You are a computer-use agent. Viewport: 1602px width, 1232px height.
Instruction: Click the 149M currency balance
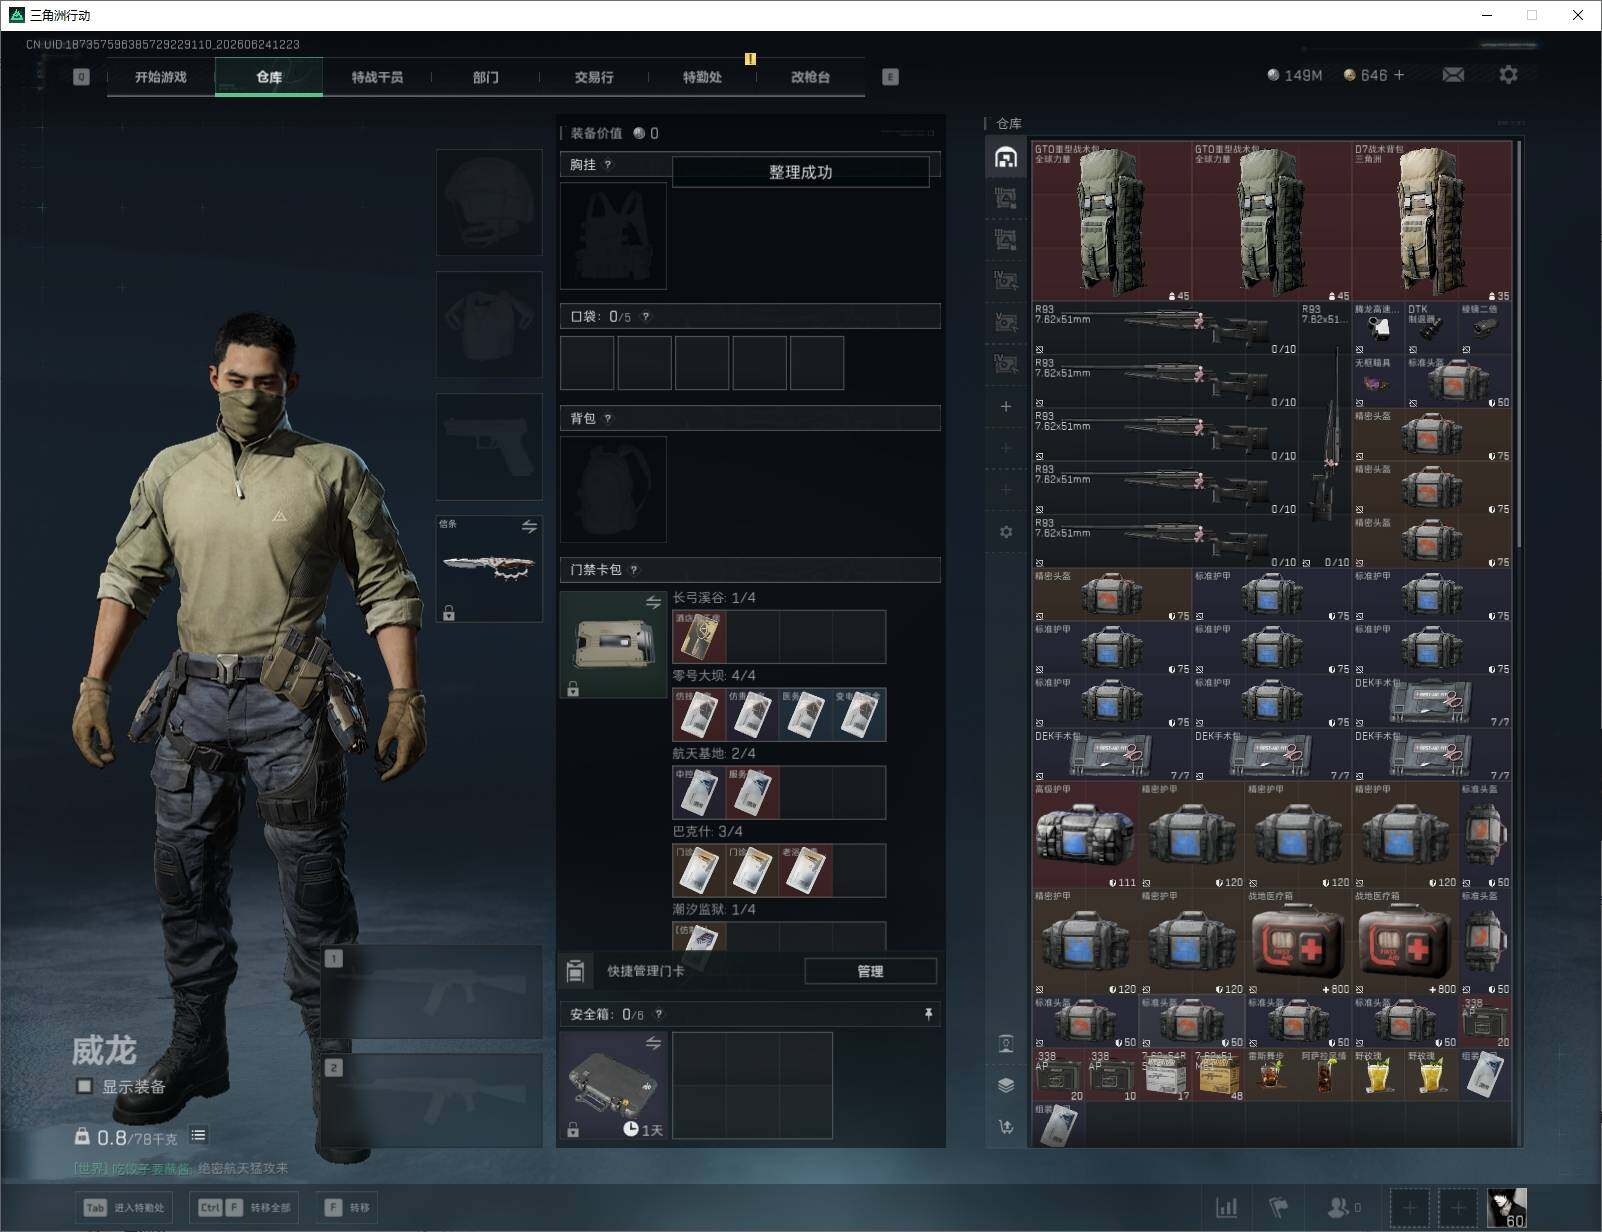(x=1294, y=75)
